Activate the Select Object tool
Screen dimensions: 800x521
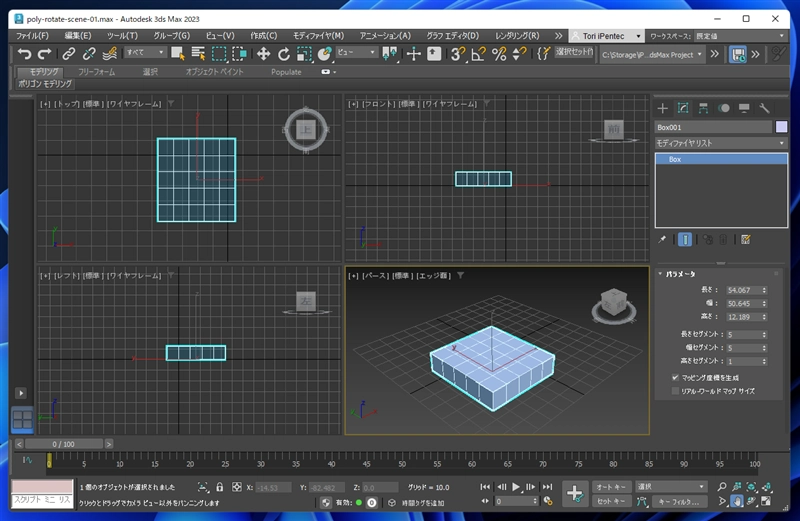[178, 54]
